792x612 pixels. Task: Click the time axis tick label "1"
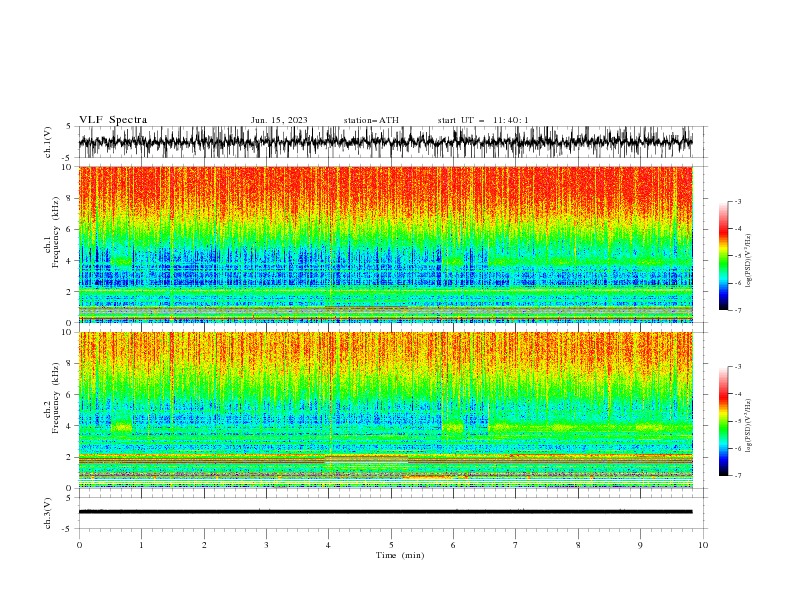tap(141, 545)
